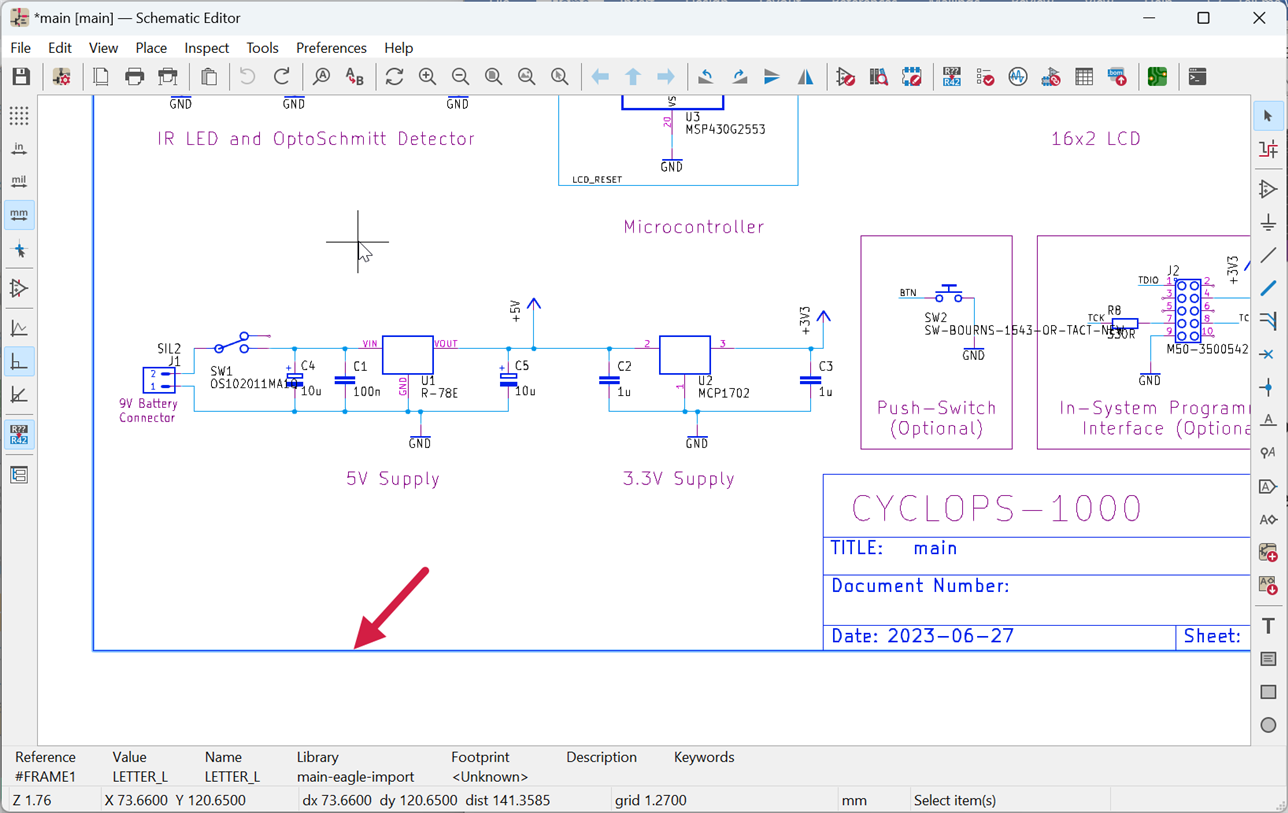Toggle full-window crosshair cursor
Viewport: 1288px width, 813px height.
(x=19, y=250)
